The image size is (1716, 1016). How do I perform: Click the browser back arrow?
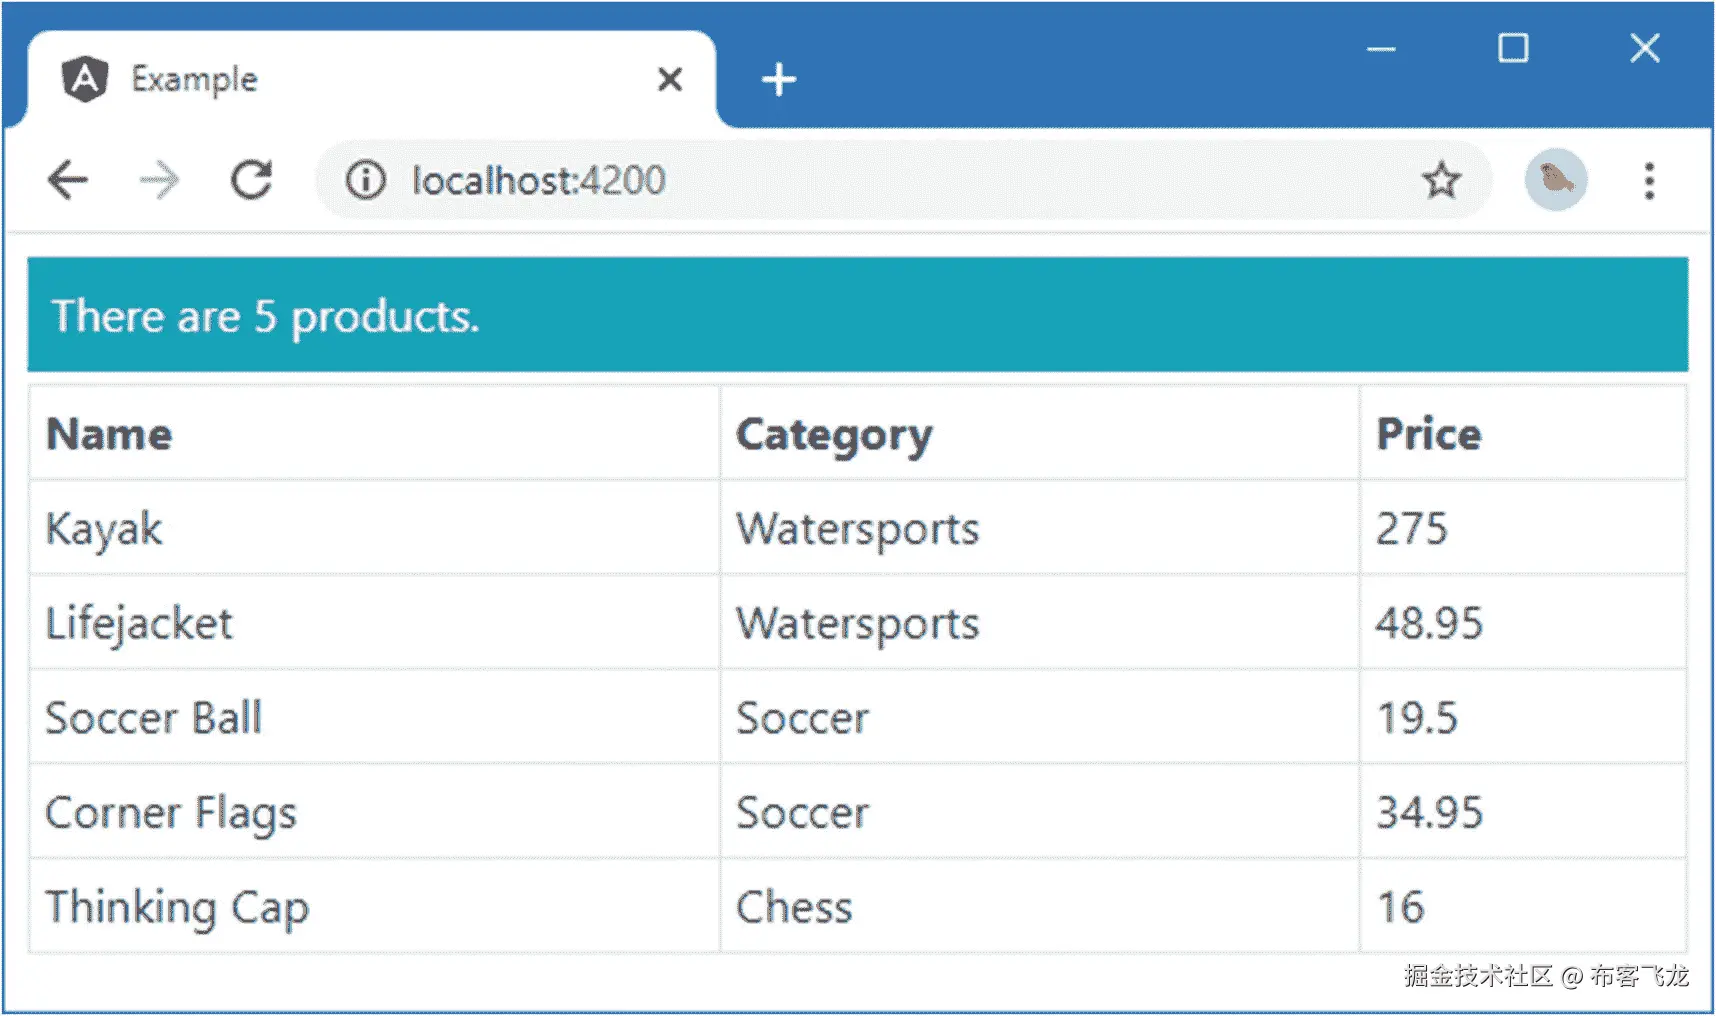click(68, 181)
